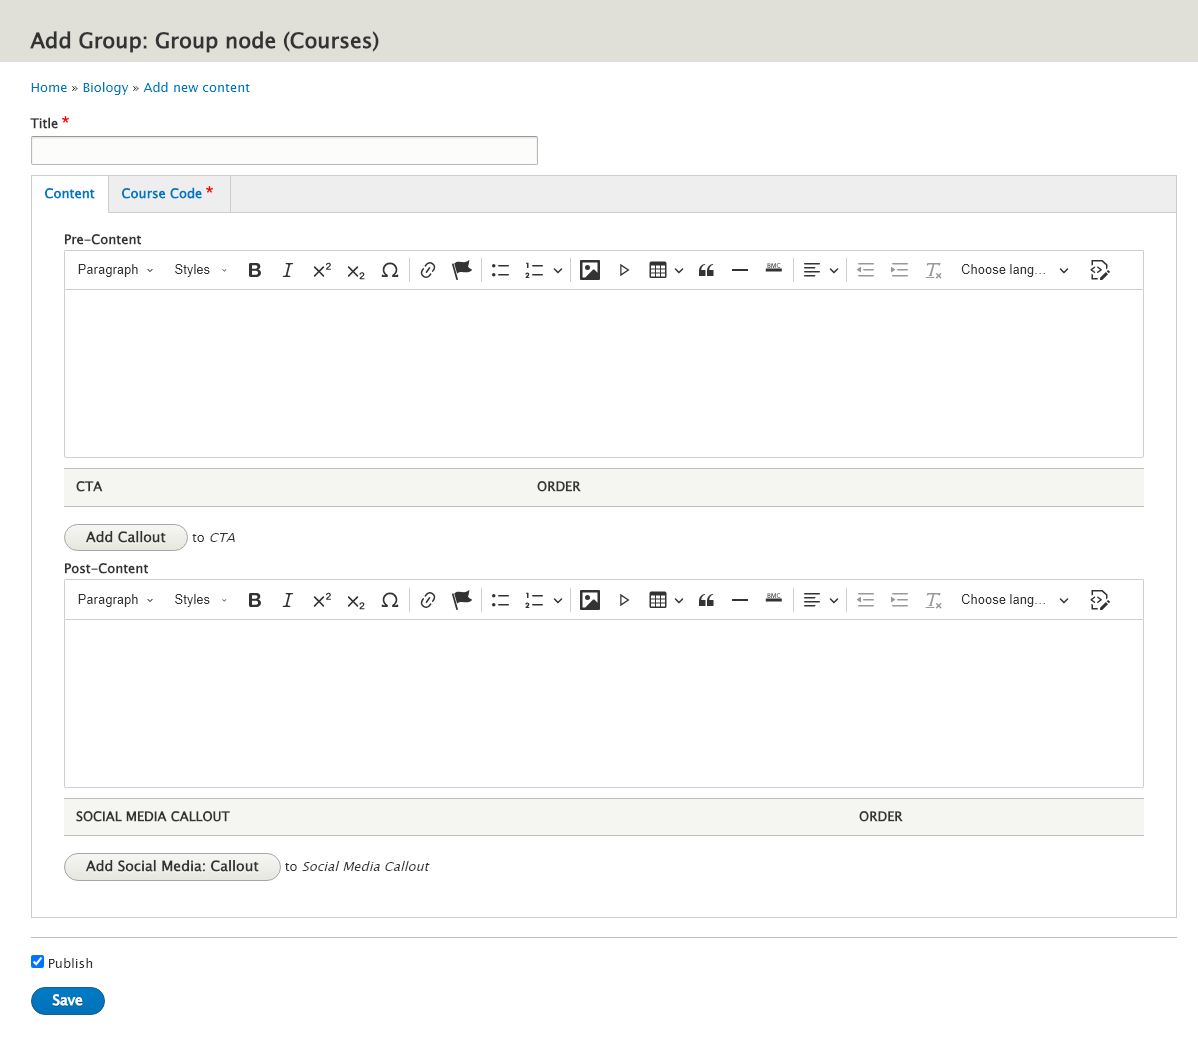Switch to the Course Code tab

[167, 194]
